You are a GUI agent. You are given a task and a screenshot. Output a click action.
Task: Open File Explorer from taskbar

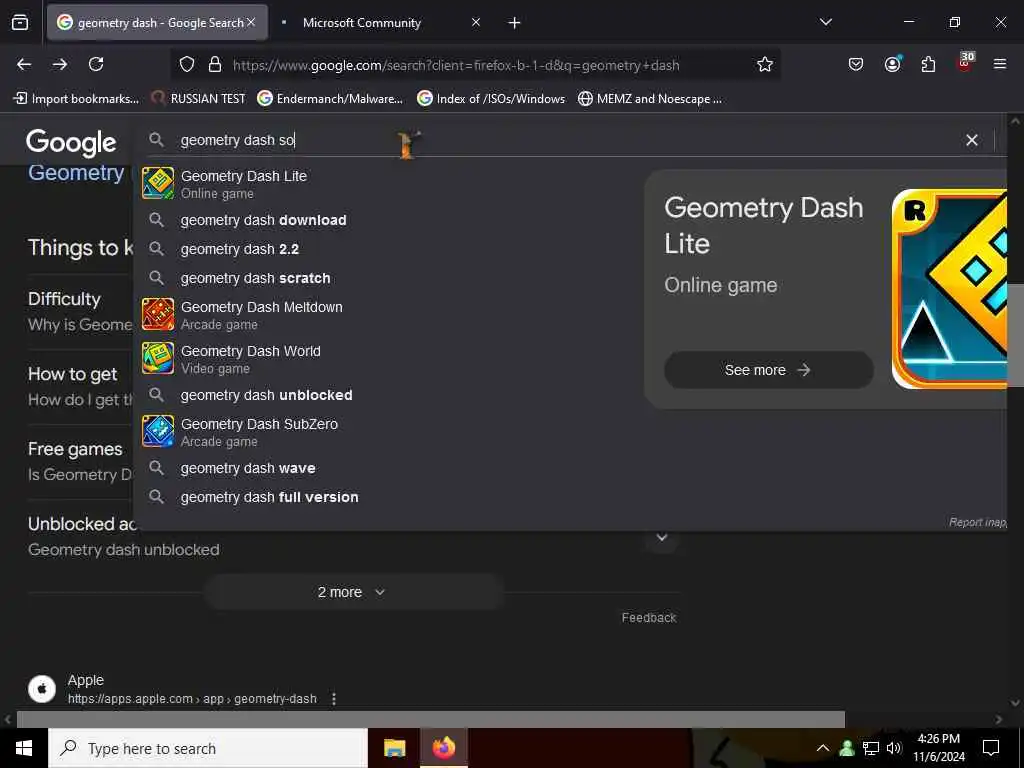(394, 748)
